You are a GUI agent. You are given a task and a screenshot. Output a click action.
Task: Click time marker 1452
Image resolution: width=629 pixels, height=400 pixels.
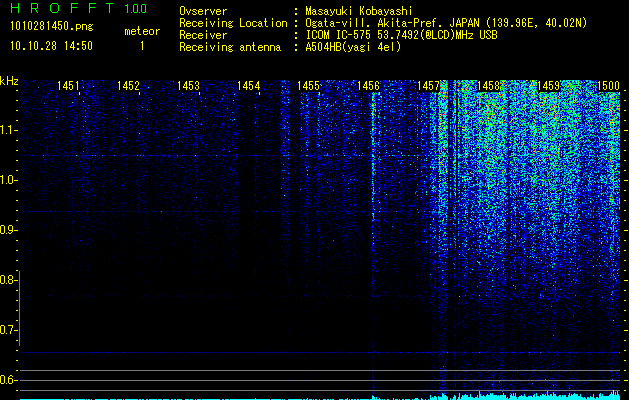[128, 85]
